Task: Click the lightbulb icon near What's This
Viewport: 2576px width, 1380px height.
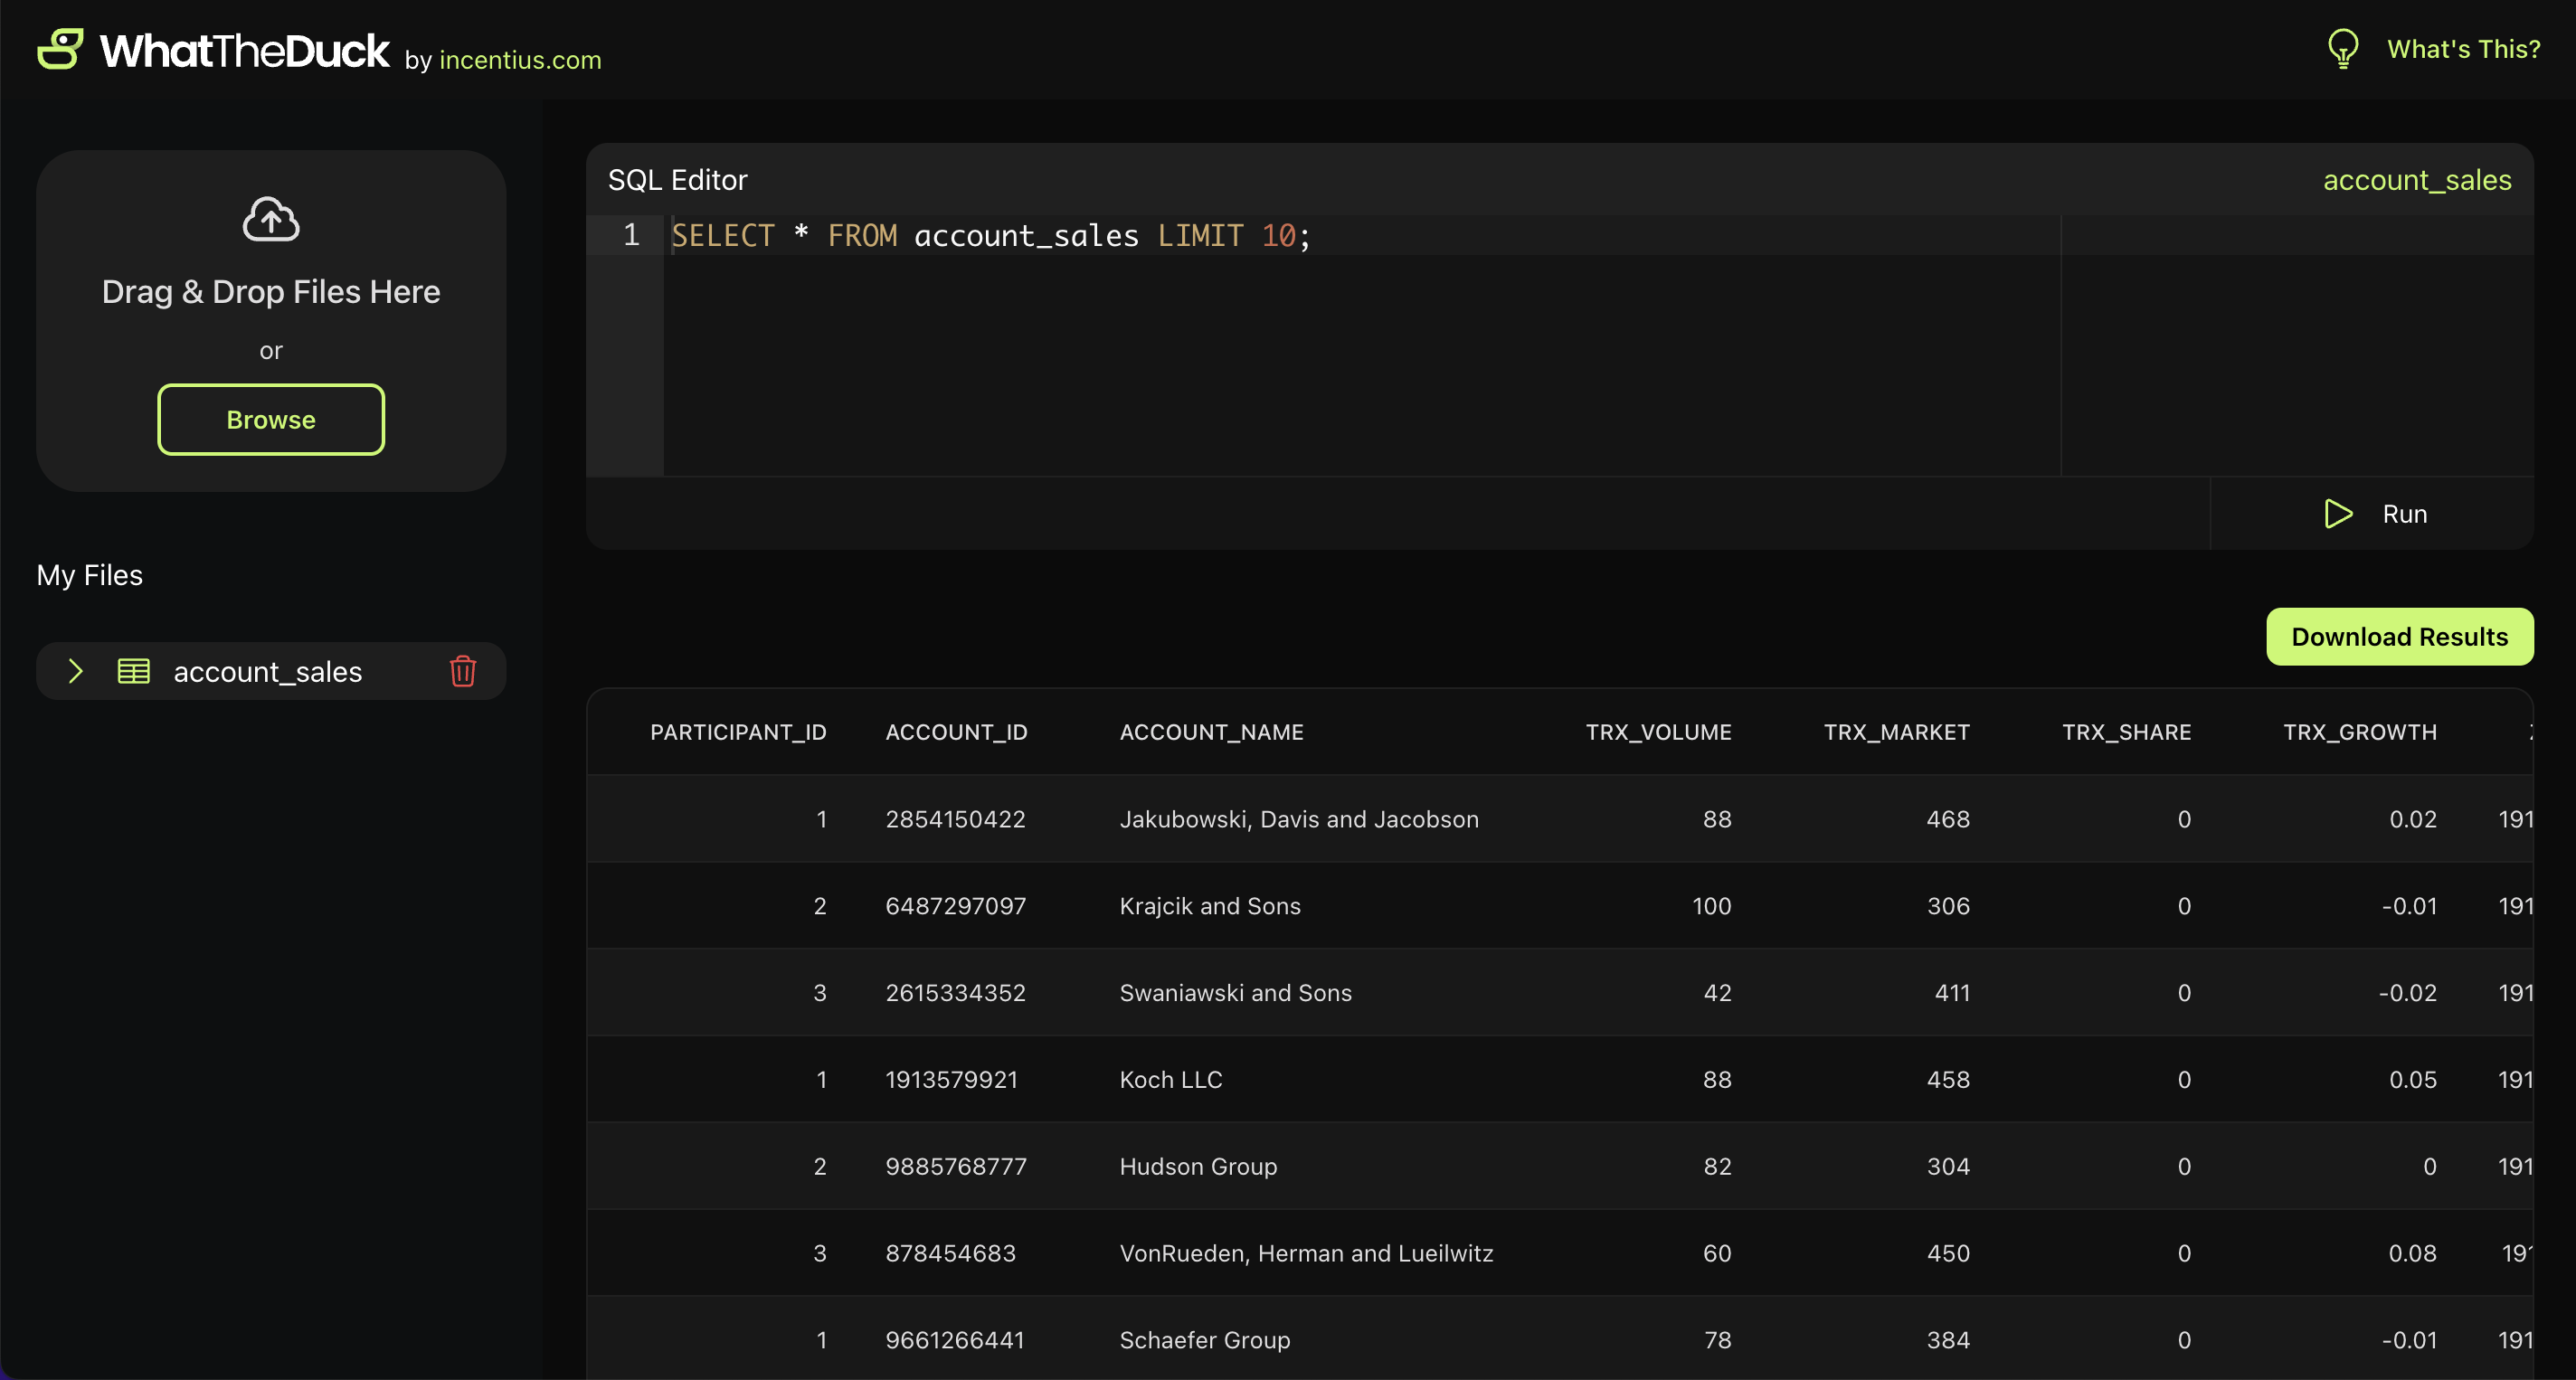Action: click(x=2342, y=49)
